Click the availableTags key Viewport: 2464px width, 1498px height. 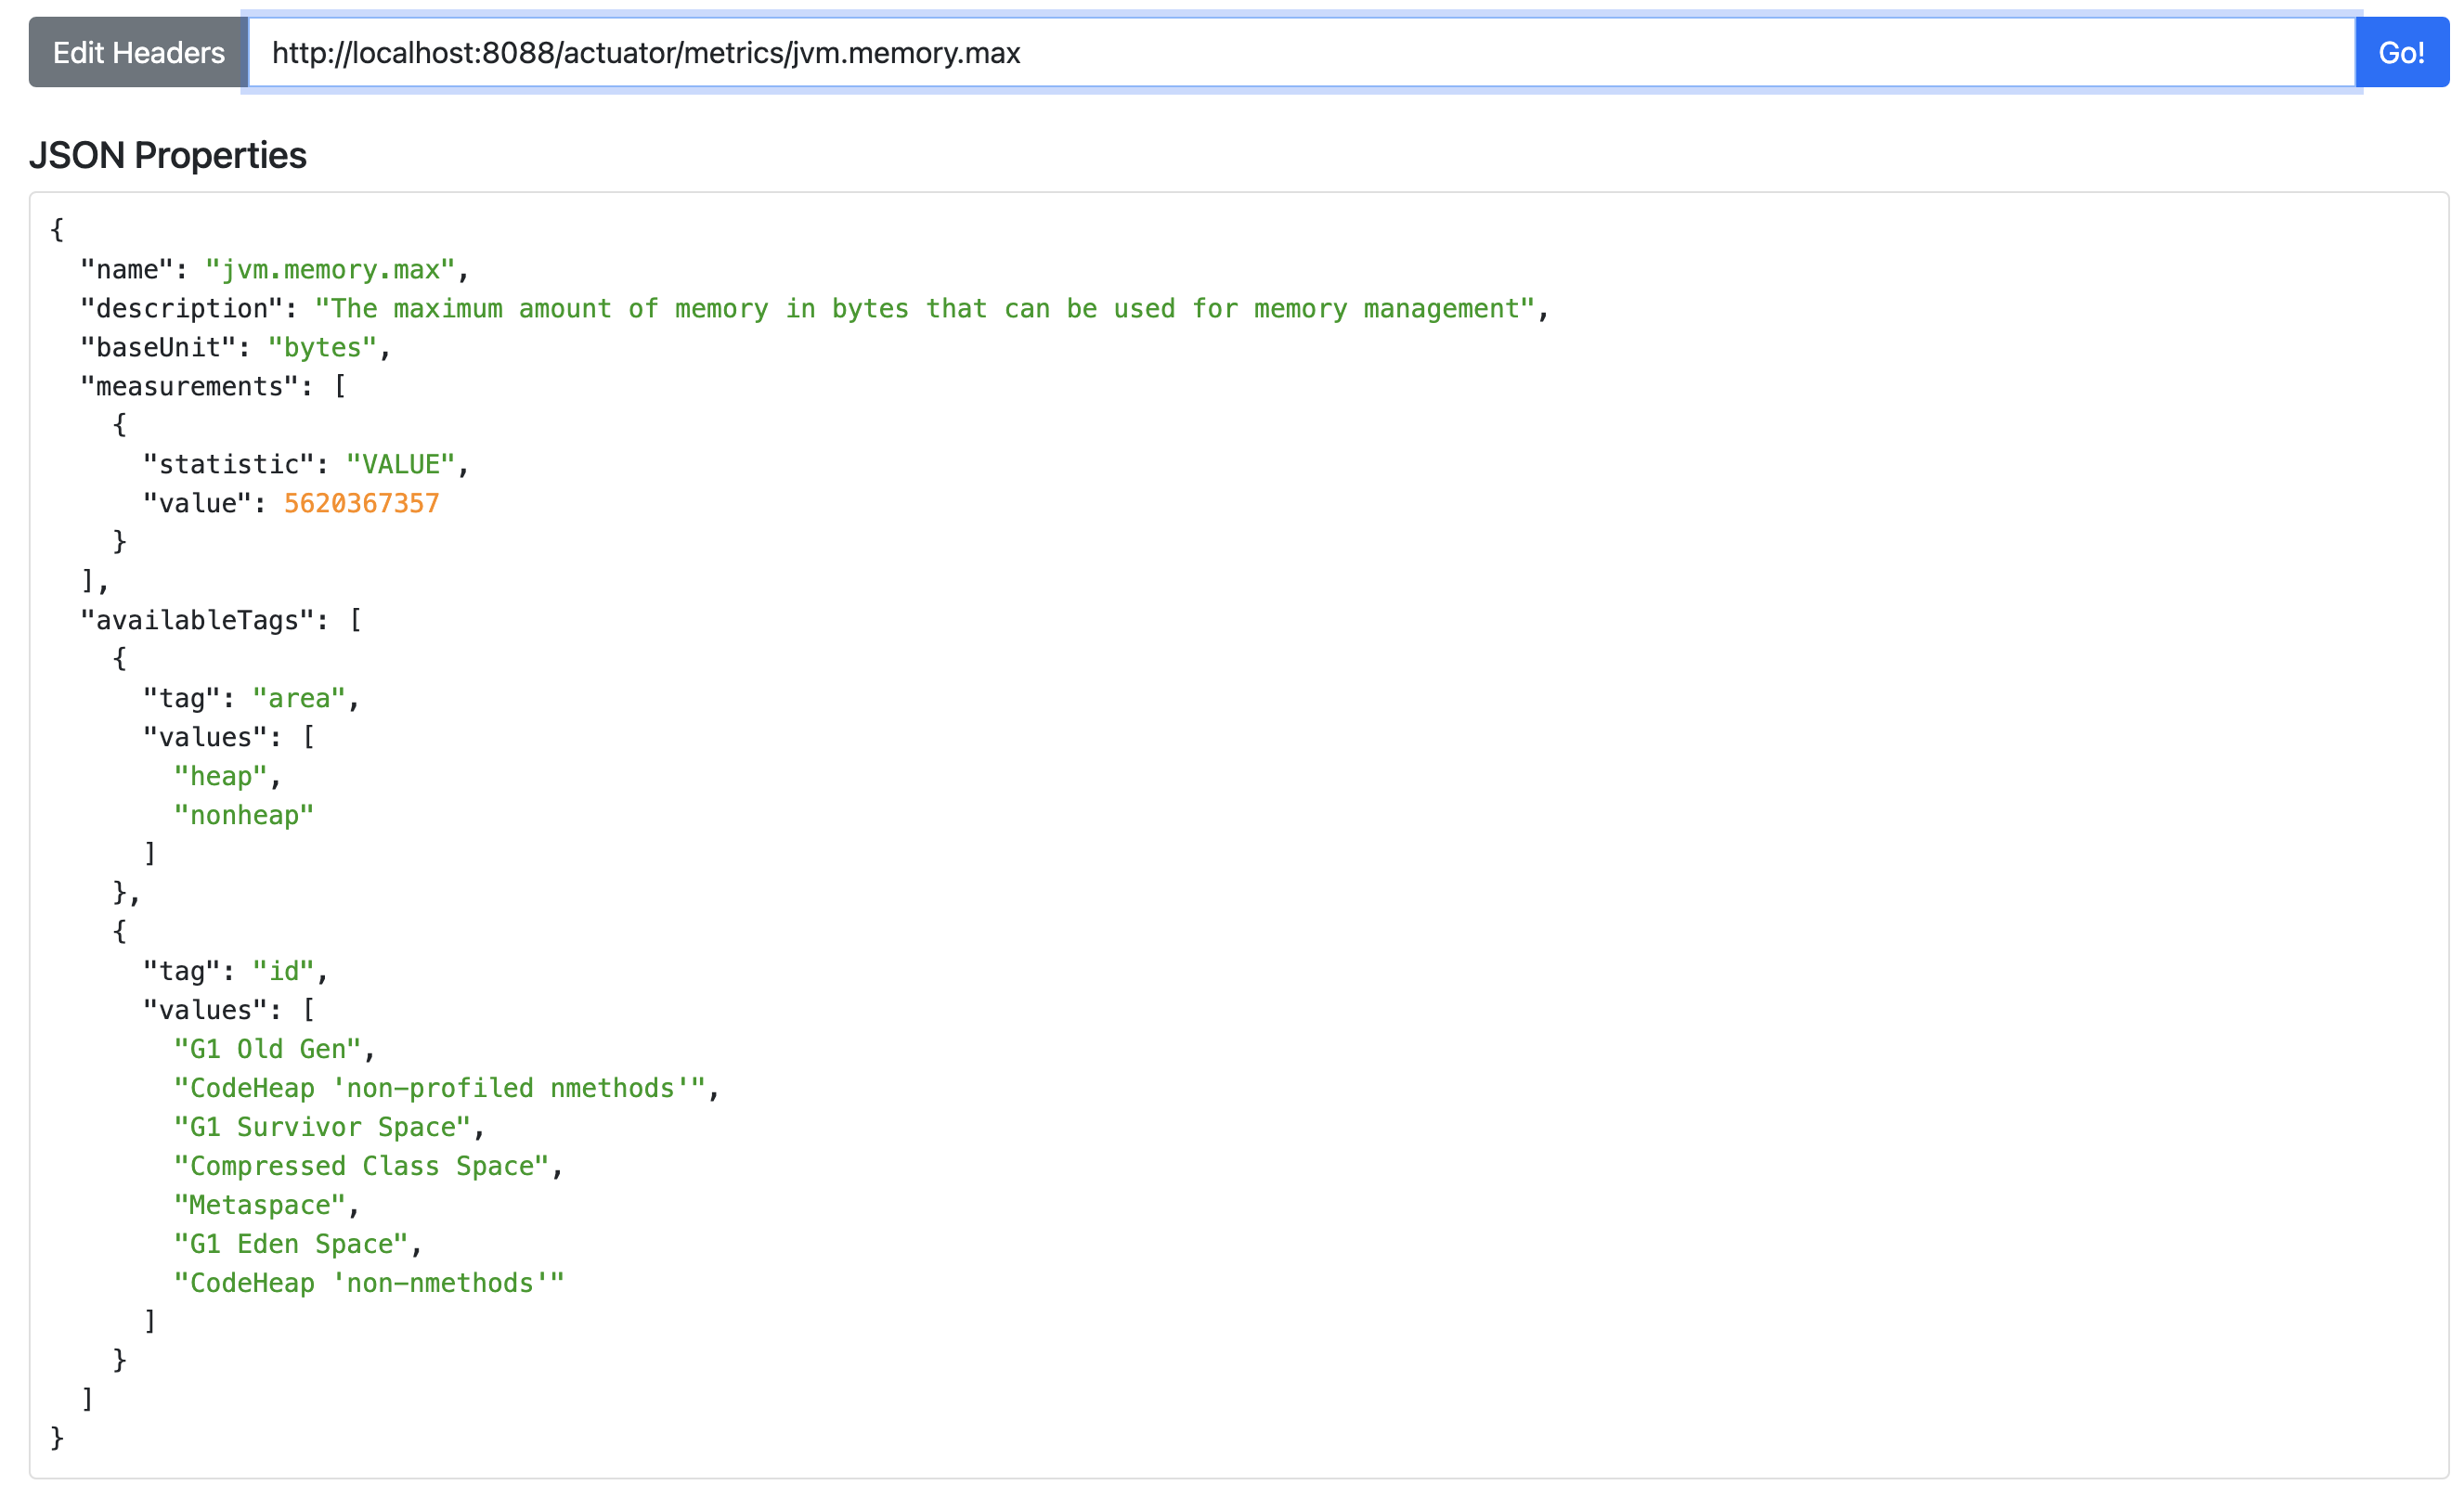click(197, 621)
